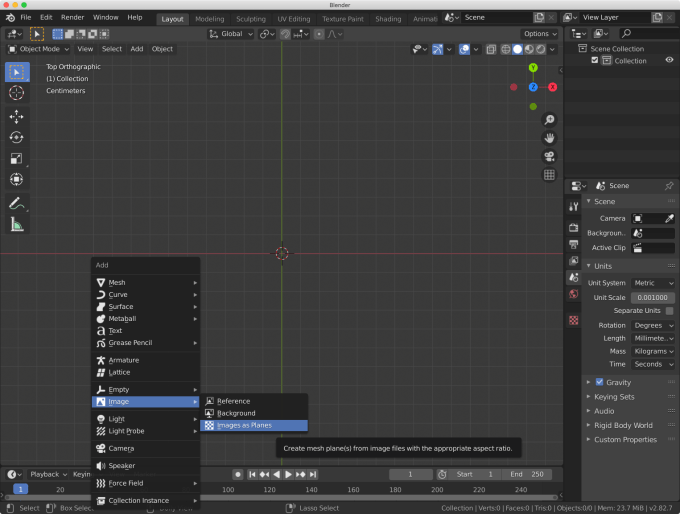Image resolution: width=680 pixels, height=514 pixels.
Task: Open the Object Mode dropdown
Action: point(39,49)
